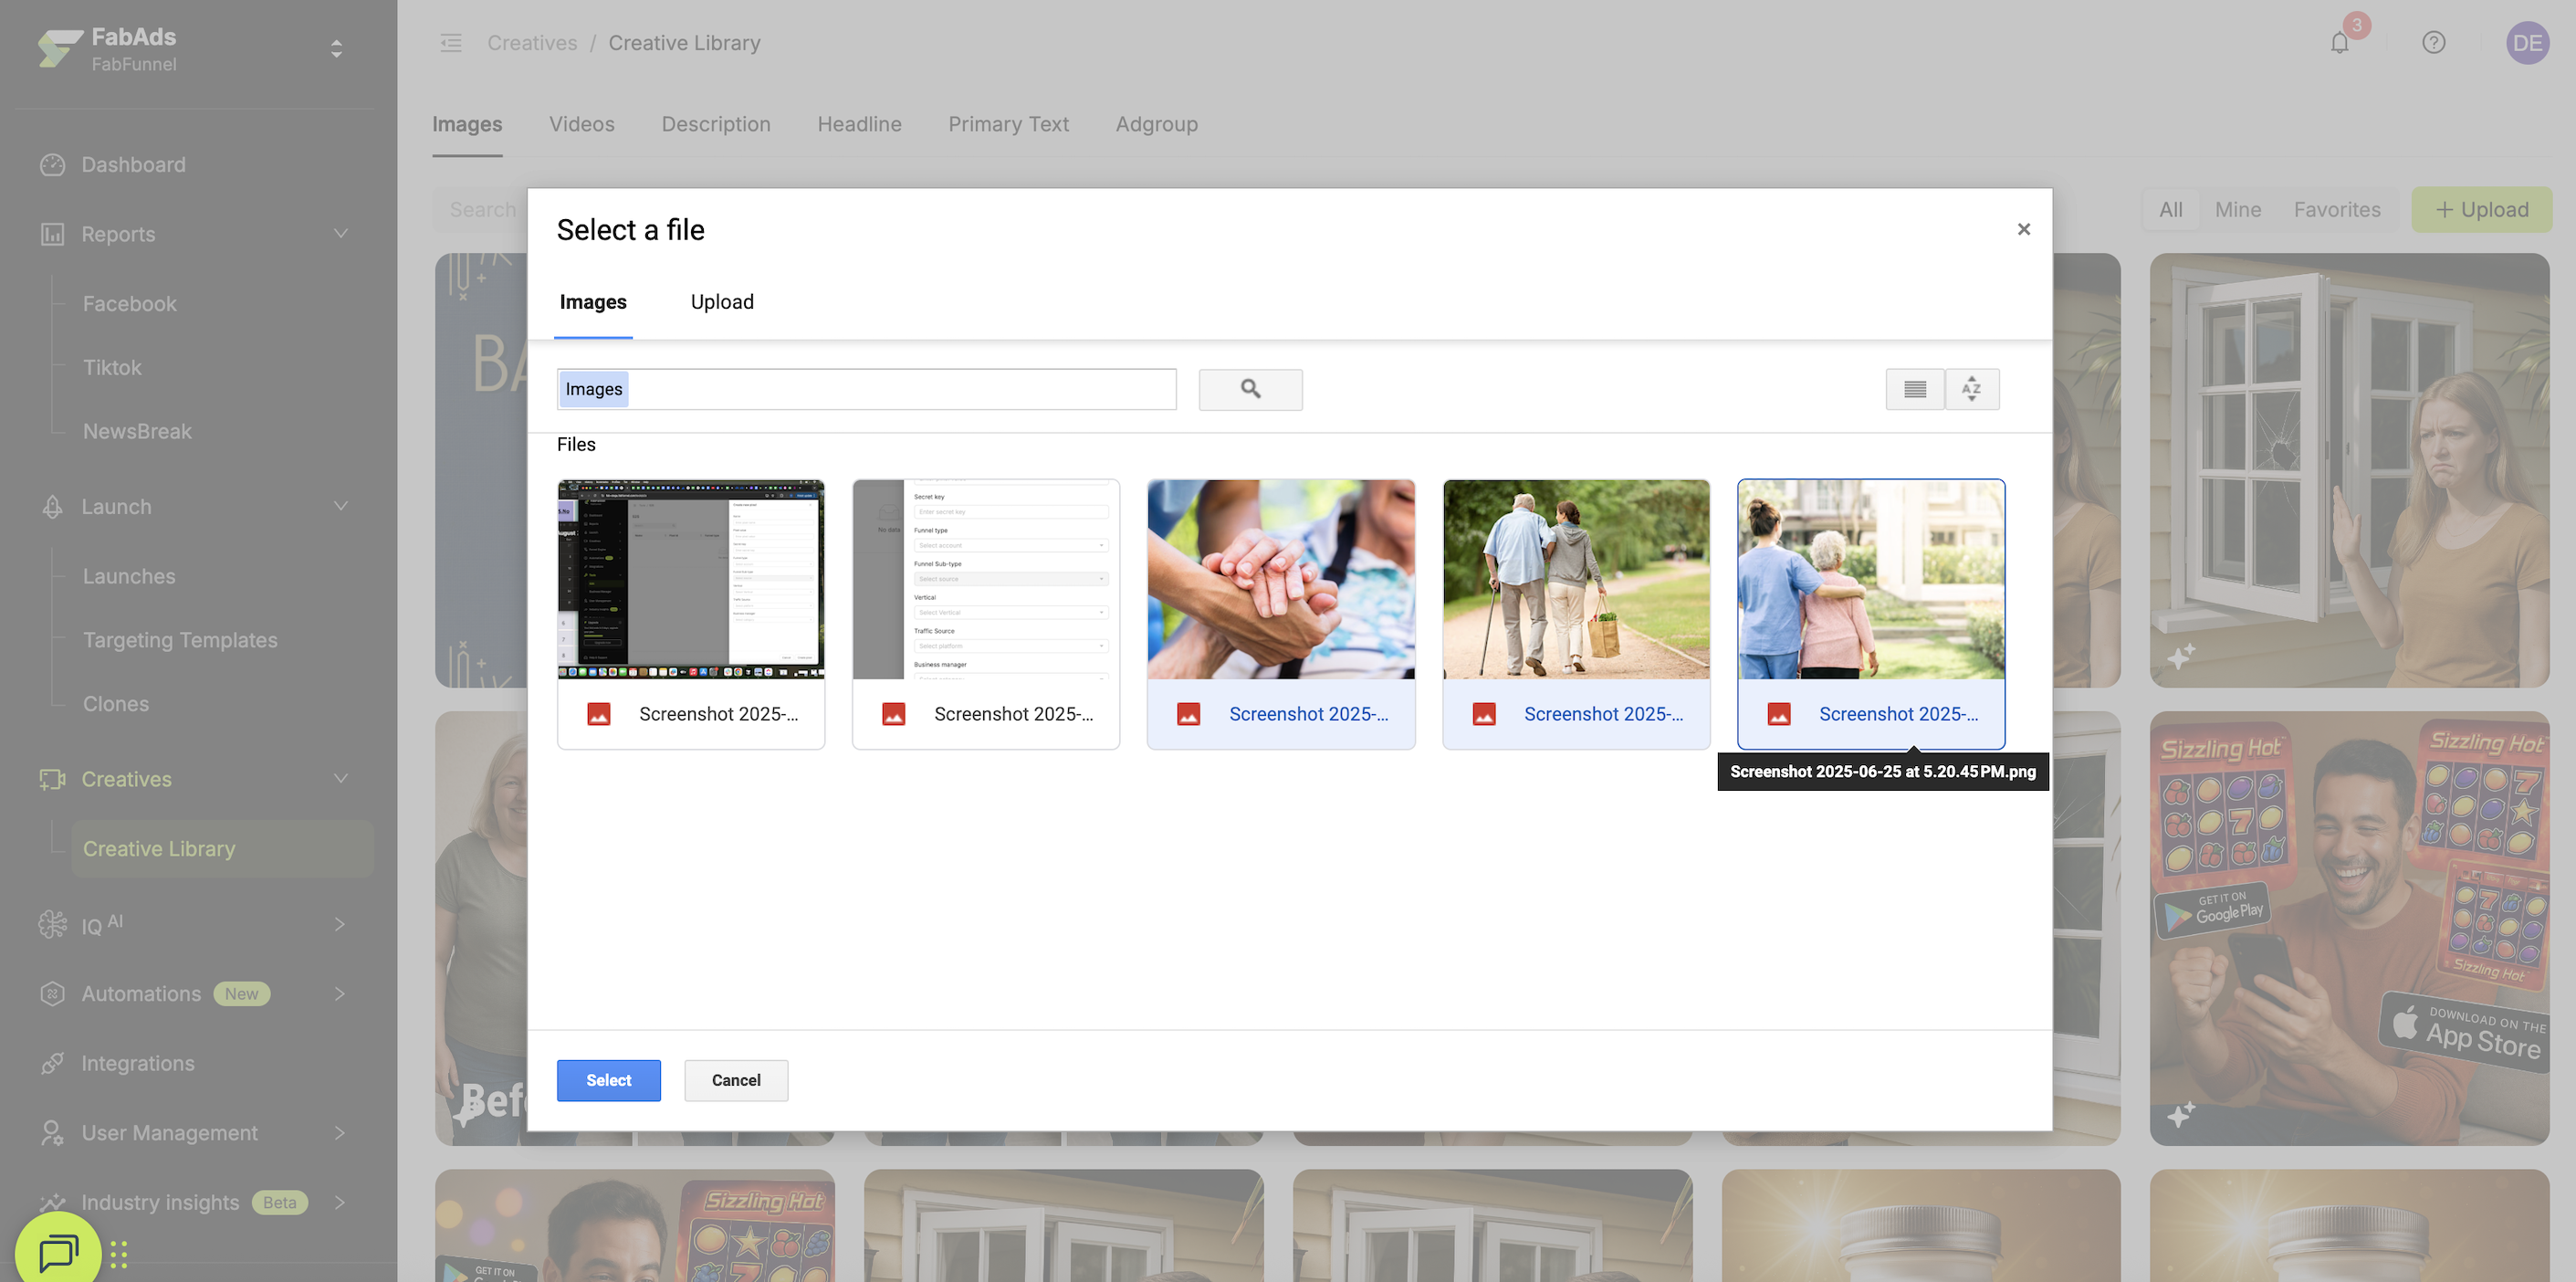This screenshot has height=1282, width=2576.
Task: Click the help question mark icon
Action: click(x=2433, y=43)
